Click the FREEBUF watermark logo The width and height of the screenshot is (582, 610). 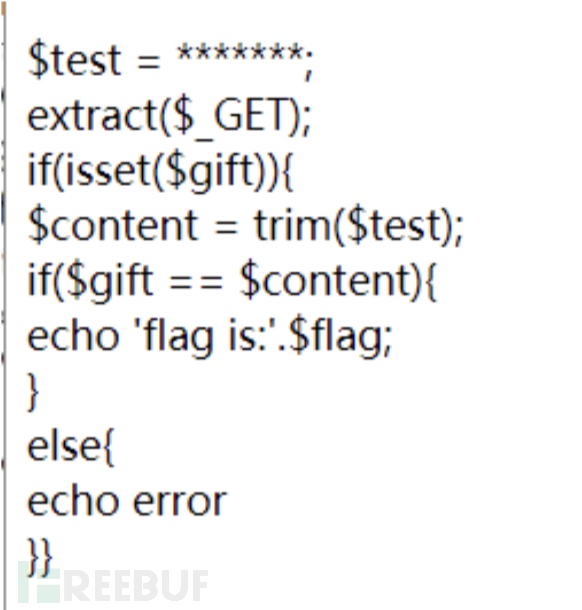[x=113, y=583]
